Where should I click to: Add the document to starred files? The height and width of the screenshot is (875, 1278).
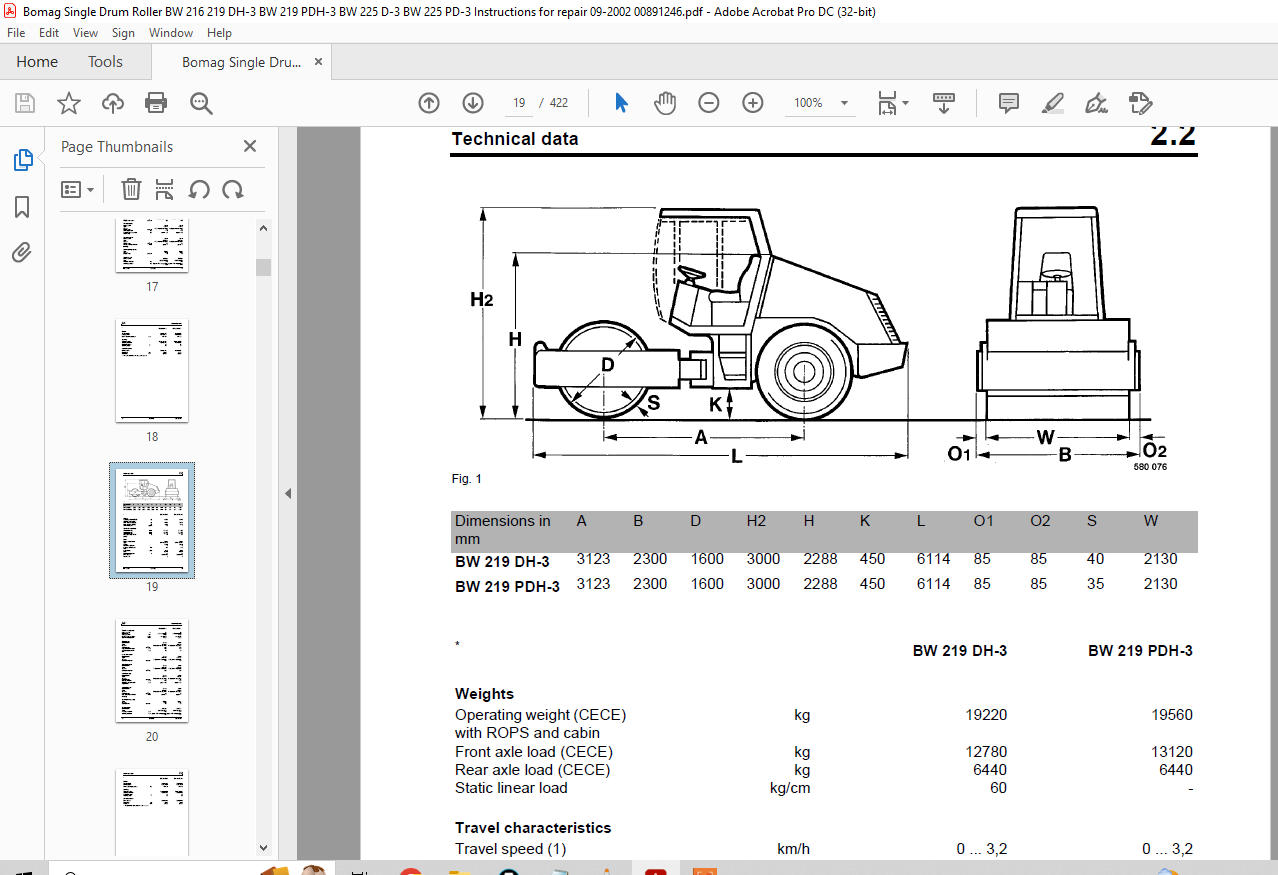68,103
